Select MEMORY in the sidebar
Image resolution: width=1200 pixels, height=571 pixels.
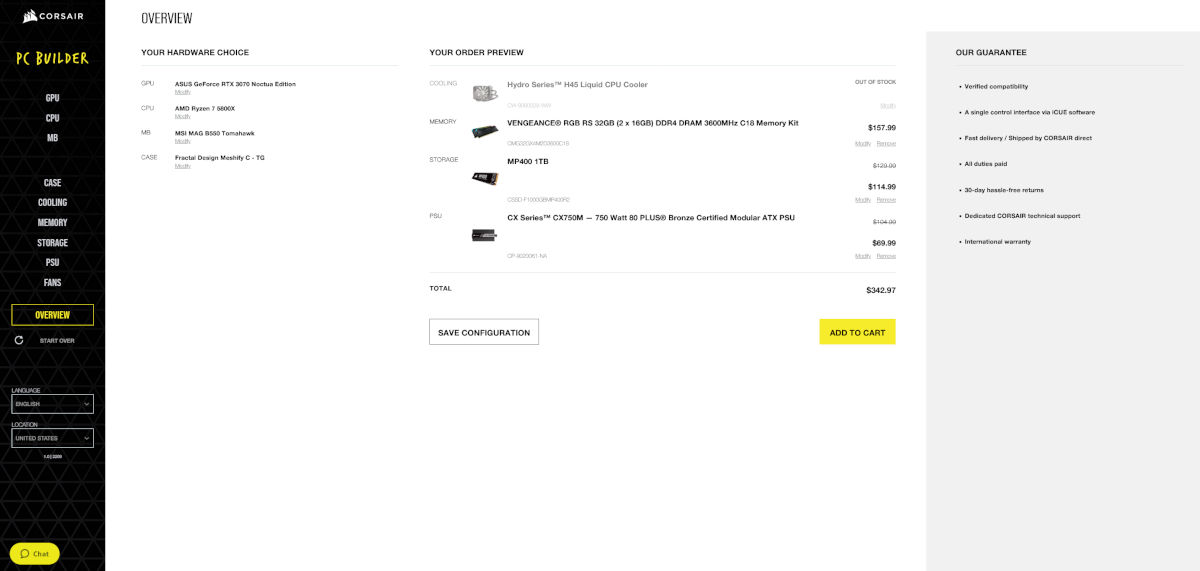[52, 223]
